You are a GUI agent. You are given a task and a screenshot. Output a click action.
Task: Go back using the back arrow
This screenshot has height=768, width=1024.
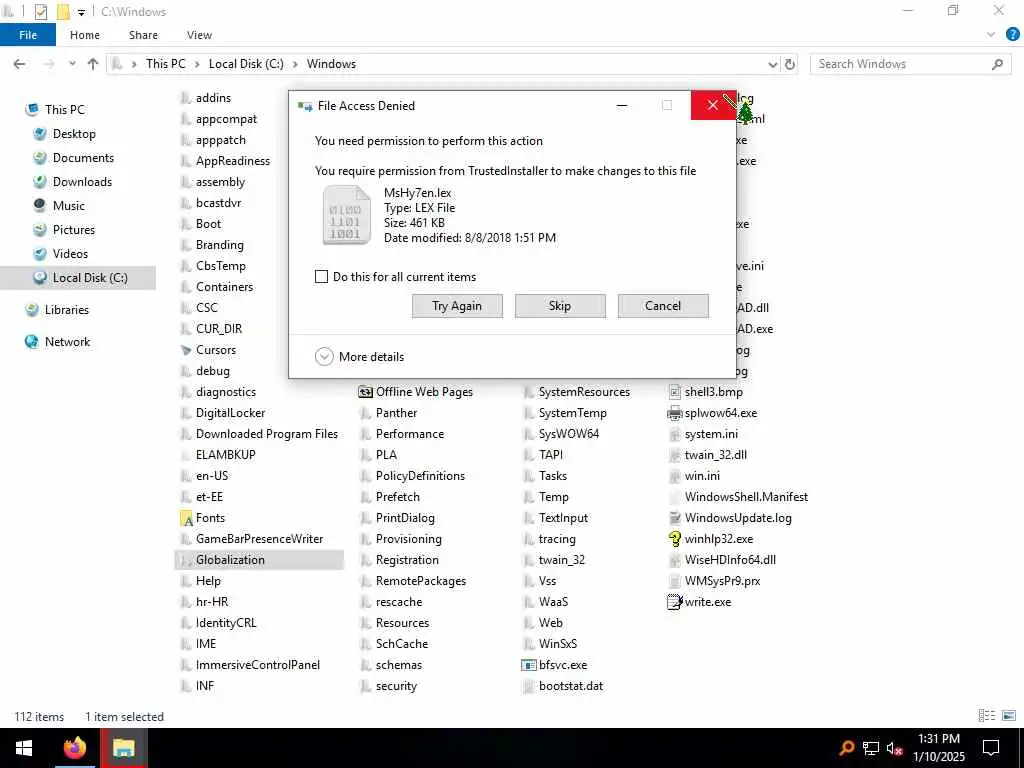(20, 64)
